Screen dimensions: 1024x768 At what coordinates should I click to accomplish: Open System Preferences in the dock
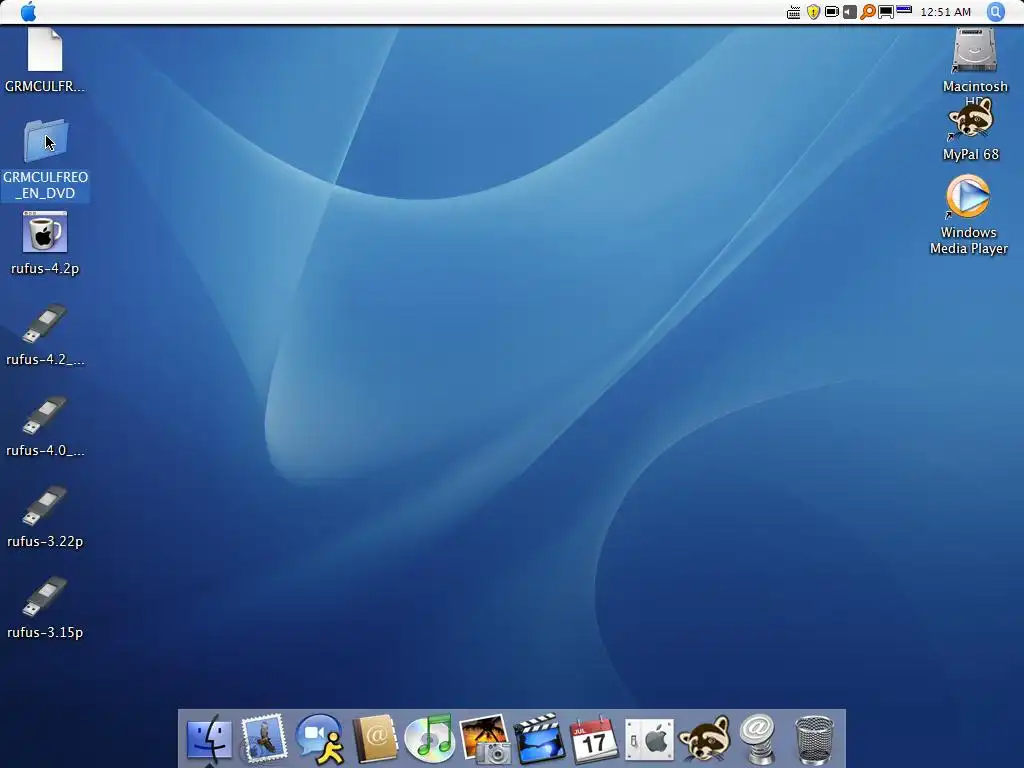pos(649,740)
